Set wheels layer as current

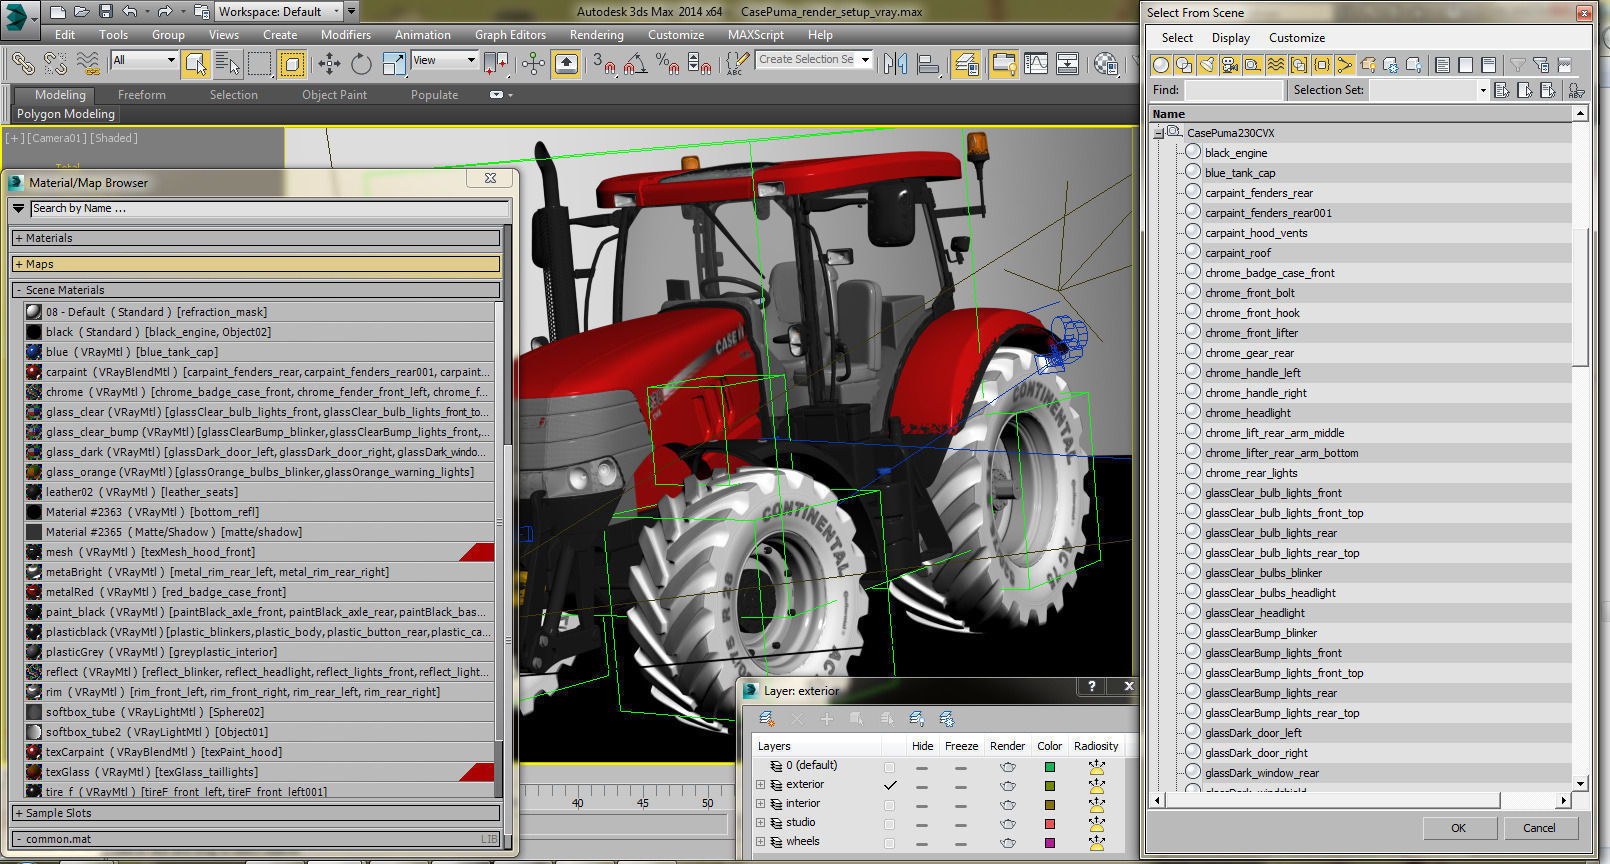click(x=890, y=842)
